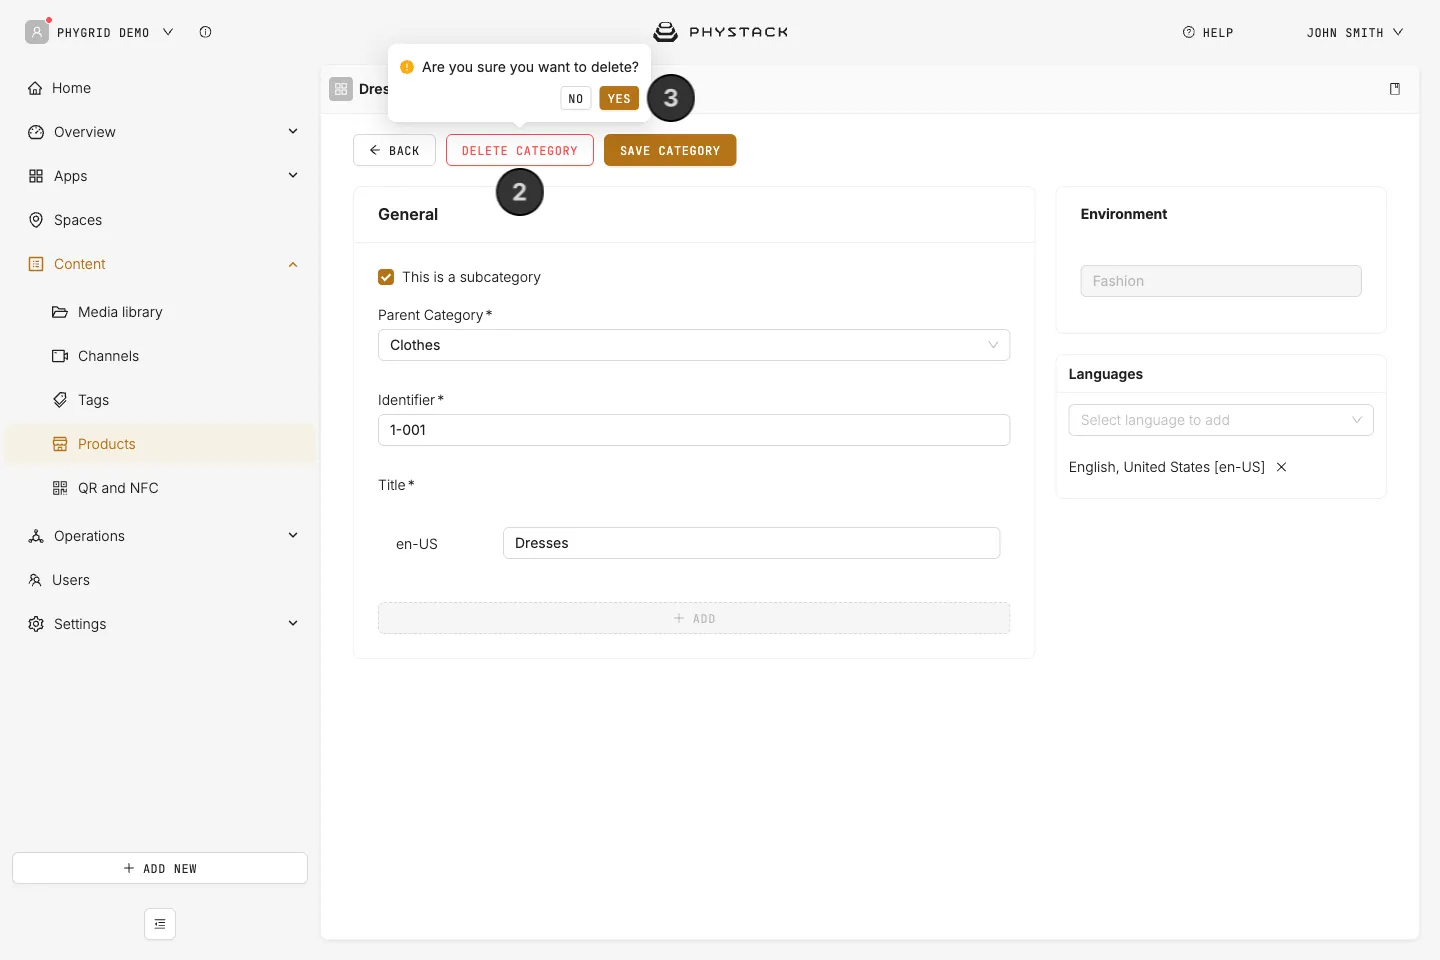
Task: Expand the Settings menu chevron
Action: (x=293, y=624)
